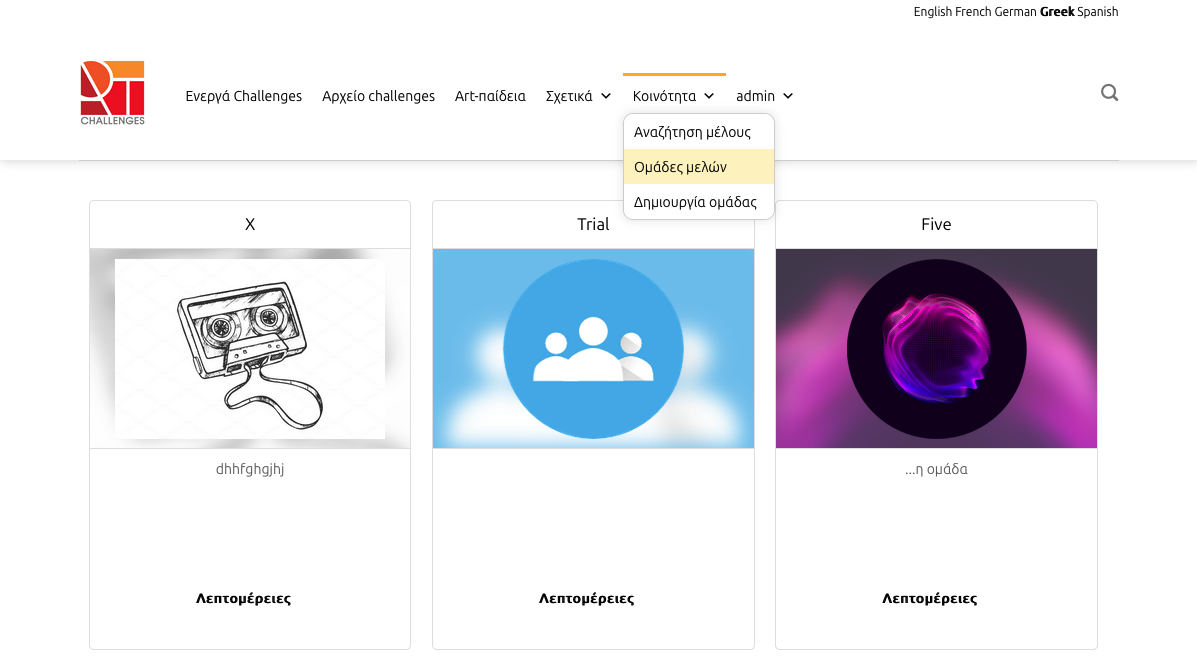
Task: Open the Art-παίδεια link
Action: 490,96
